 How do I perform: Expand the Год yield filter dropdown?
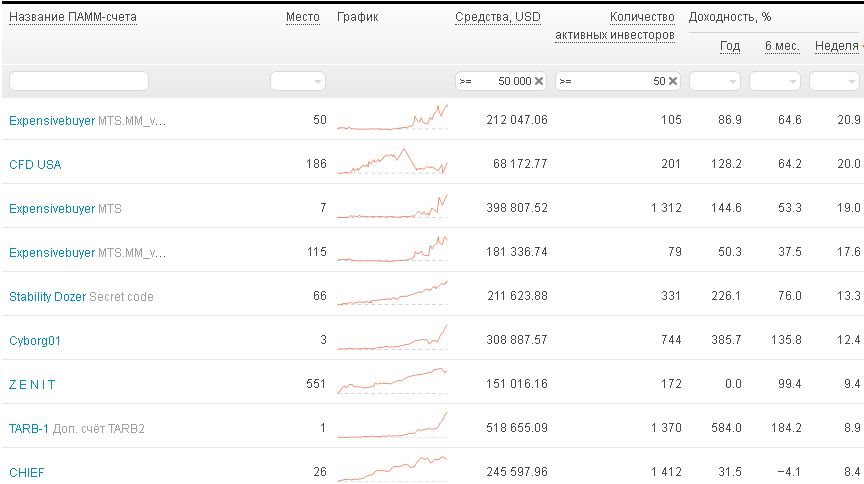click(715, 81)
